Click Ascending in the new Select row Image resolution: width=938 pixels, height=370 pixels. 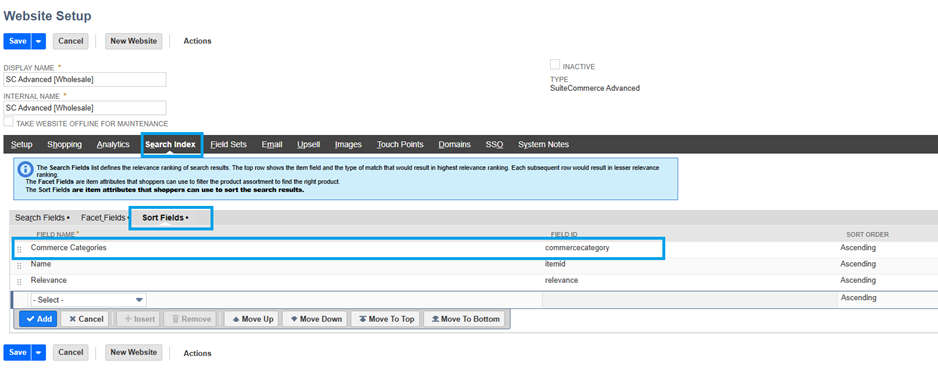(859, 298)
